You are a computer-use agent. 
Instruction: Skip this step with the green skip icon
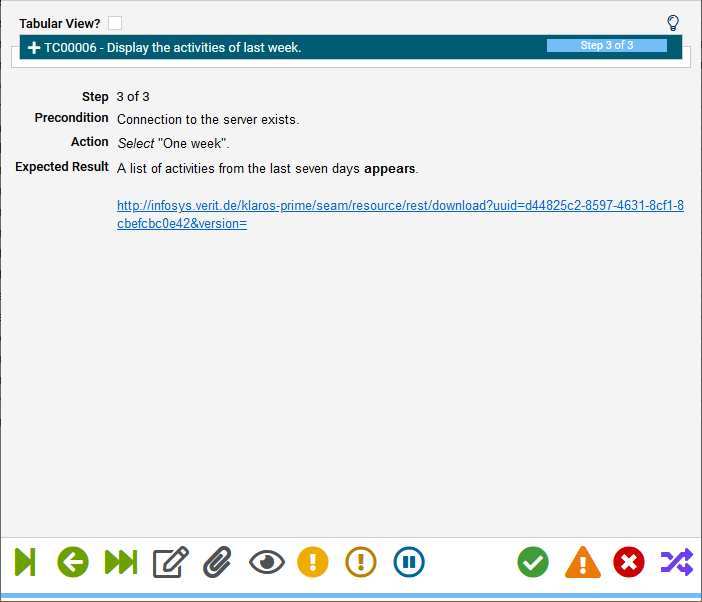[x=25, y=562]
